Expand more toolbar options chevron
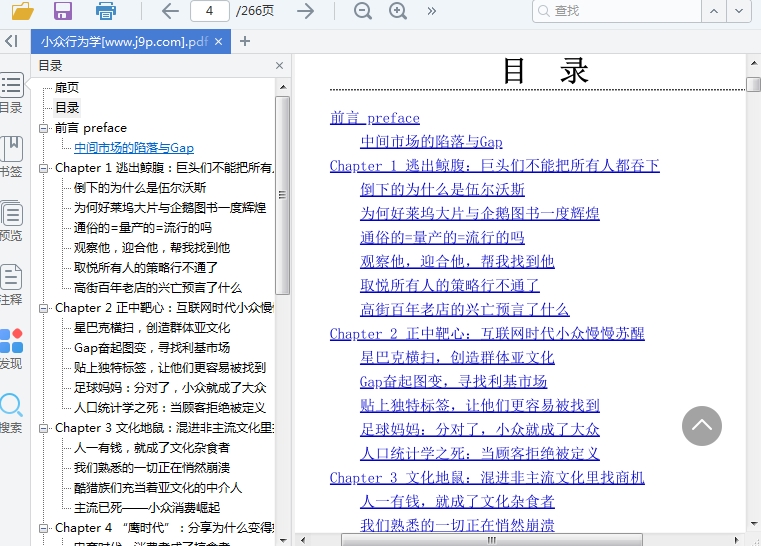The height and width of the screenshot is (546, 761). (432, 11)
